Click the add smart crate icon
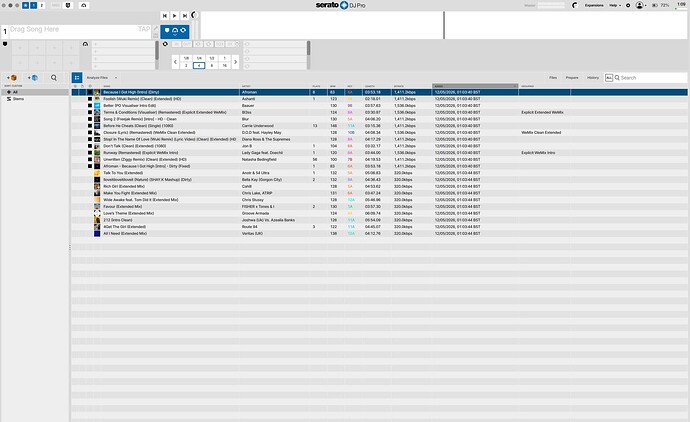This screenshot has height=422, width=690. (x=33, y=78)
